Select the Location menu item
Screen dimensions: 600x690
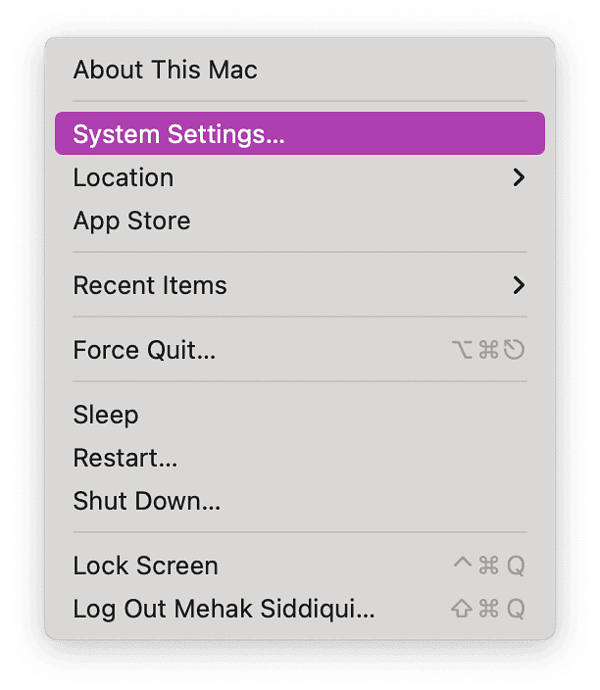tap(123, 178)
